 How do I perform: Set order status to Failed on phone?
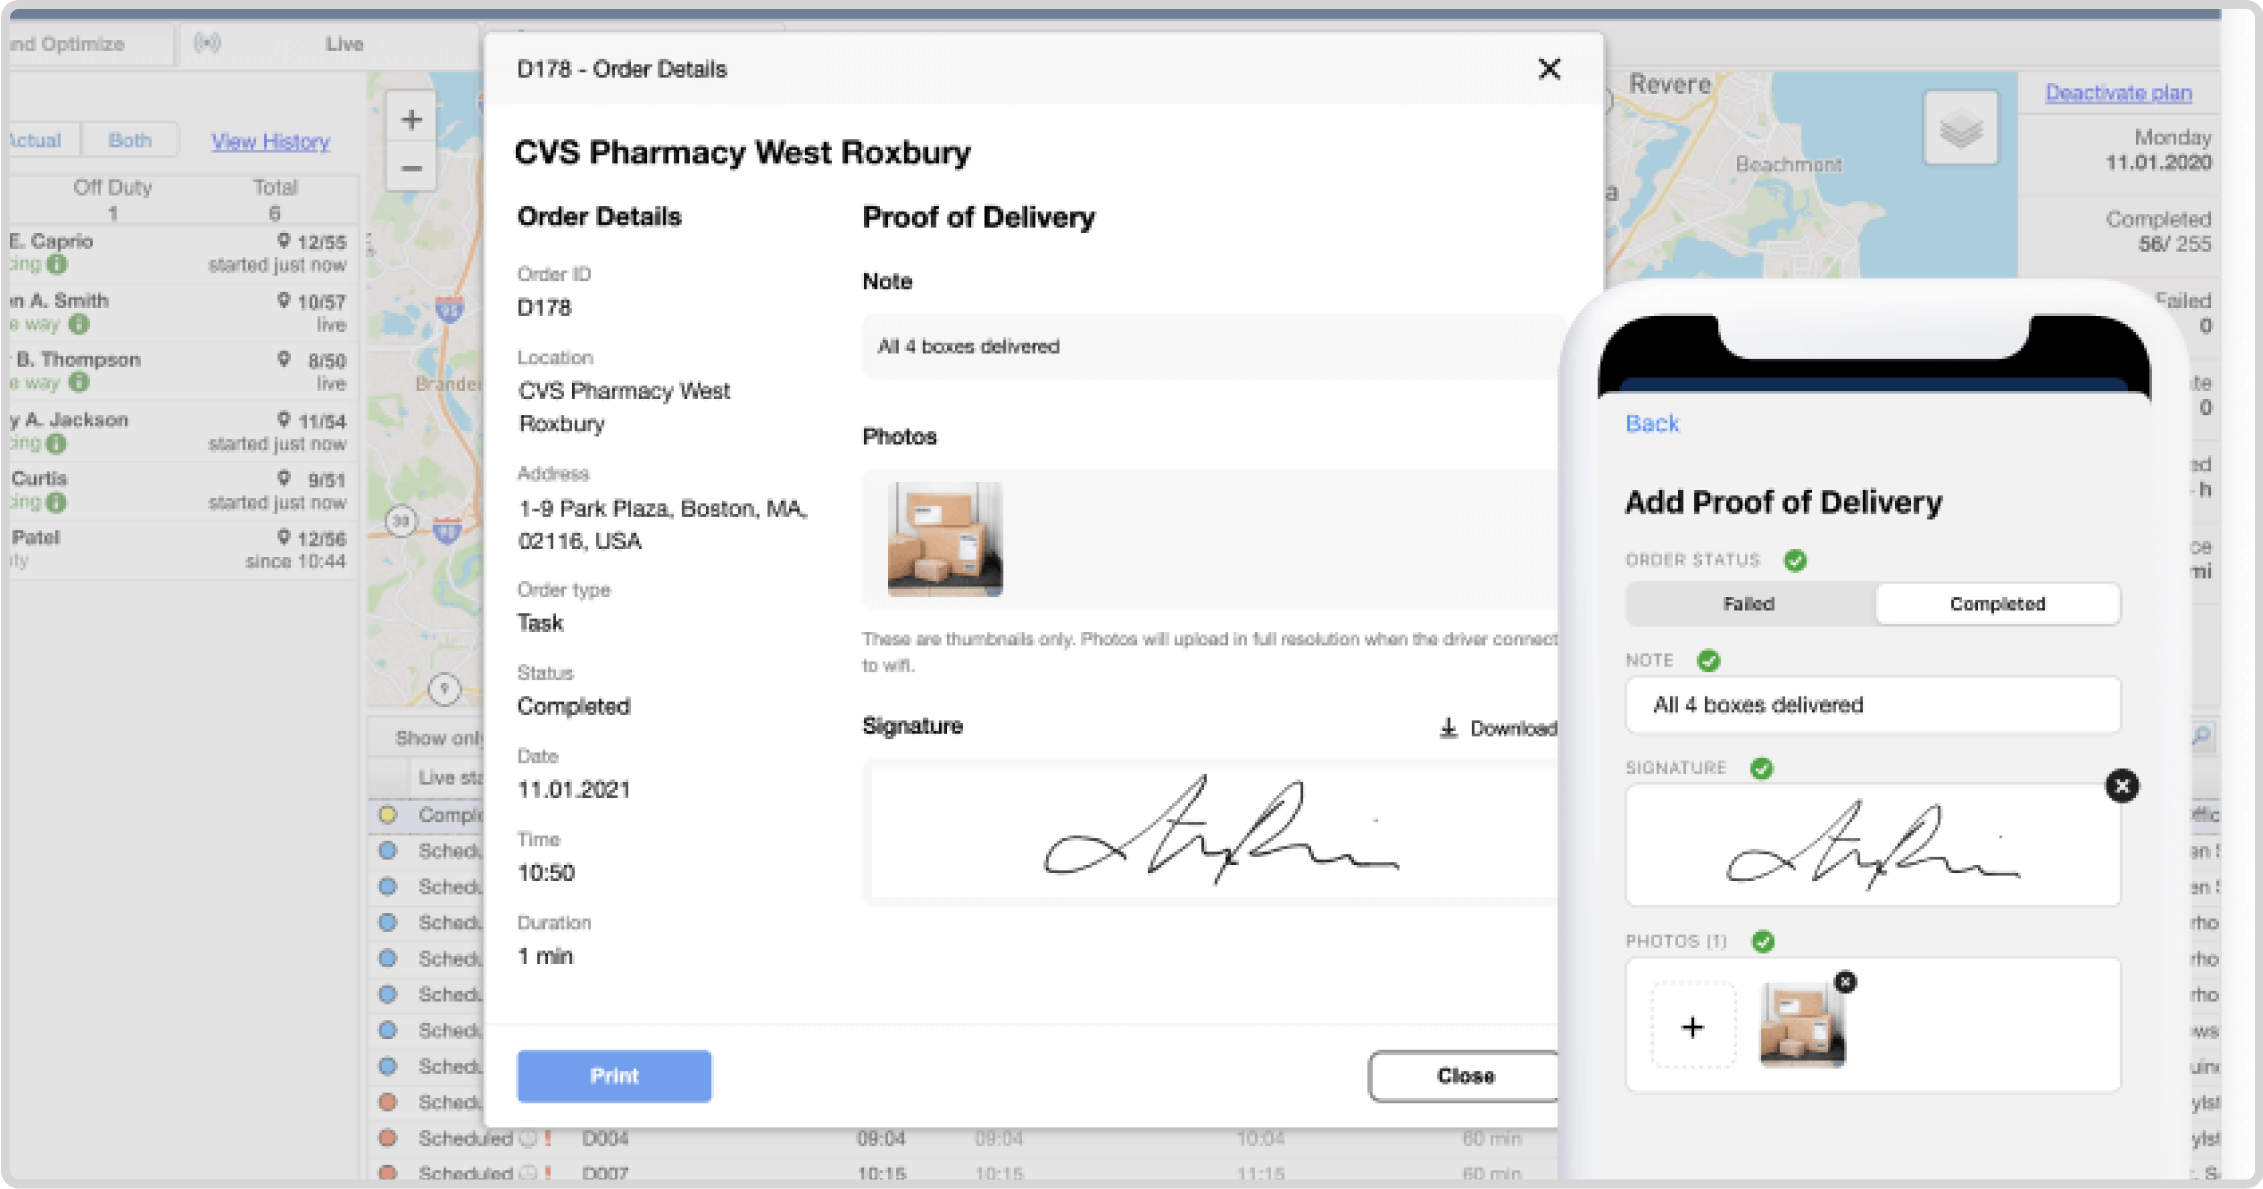pos(1749,604)
